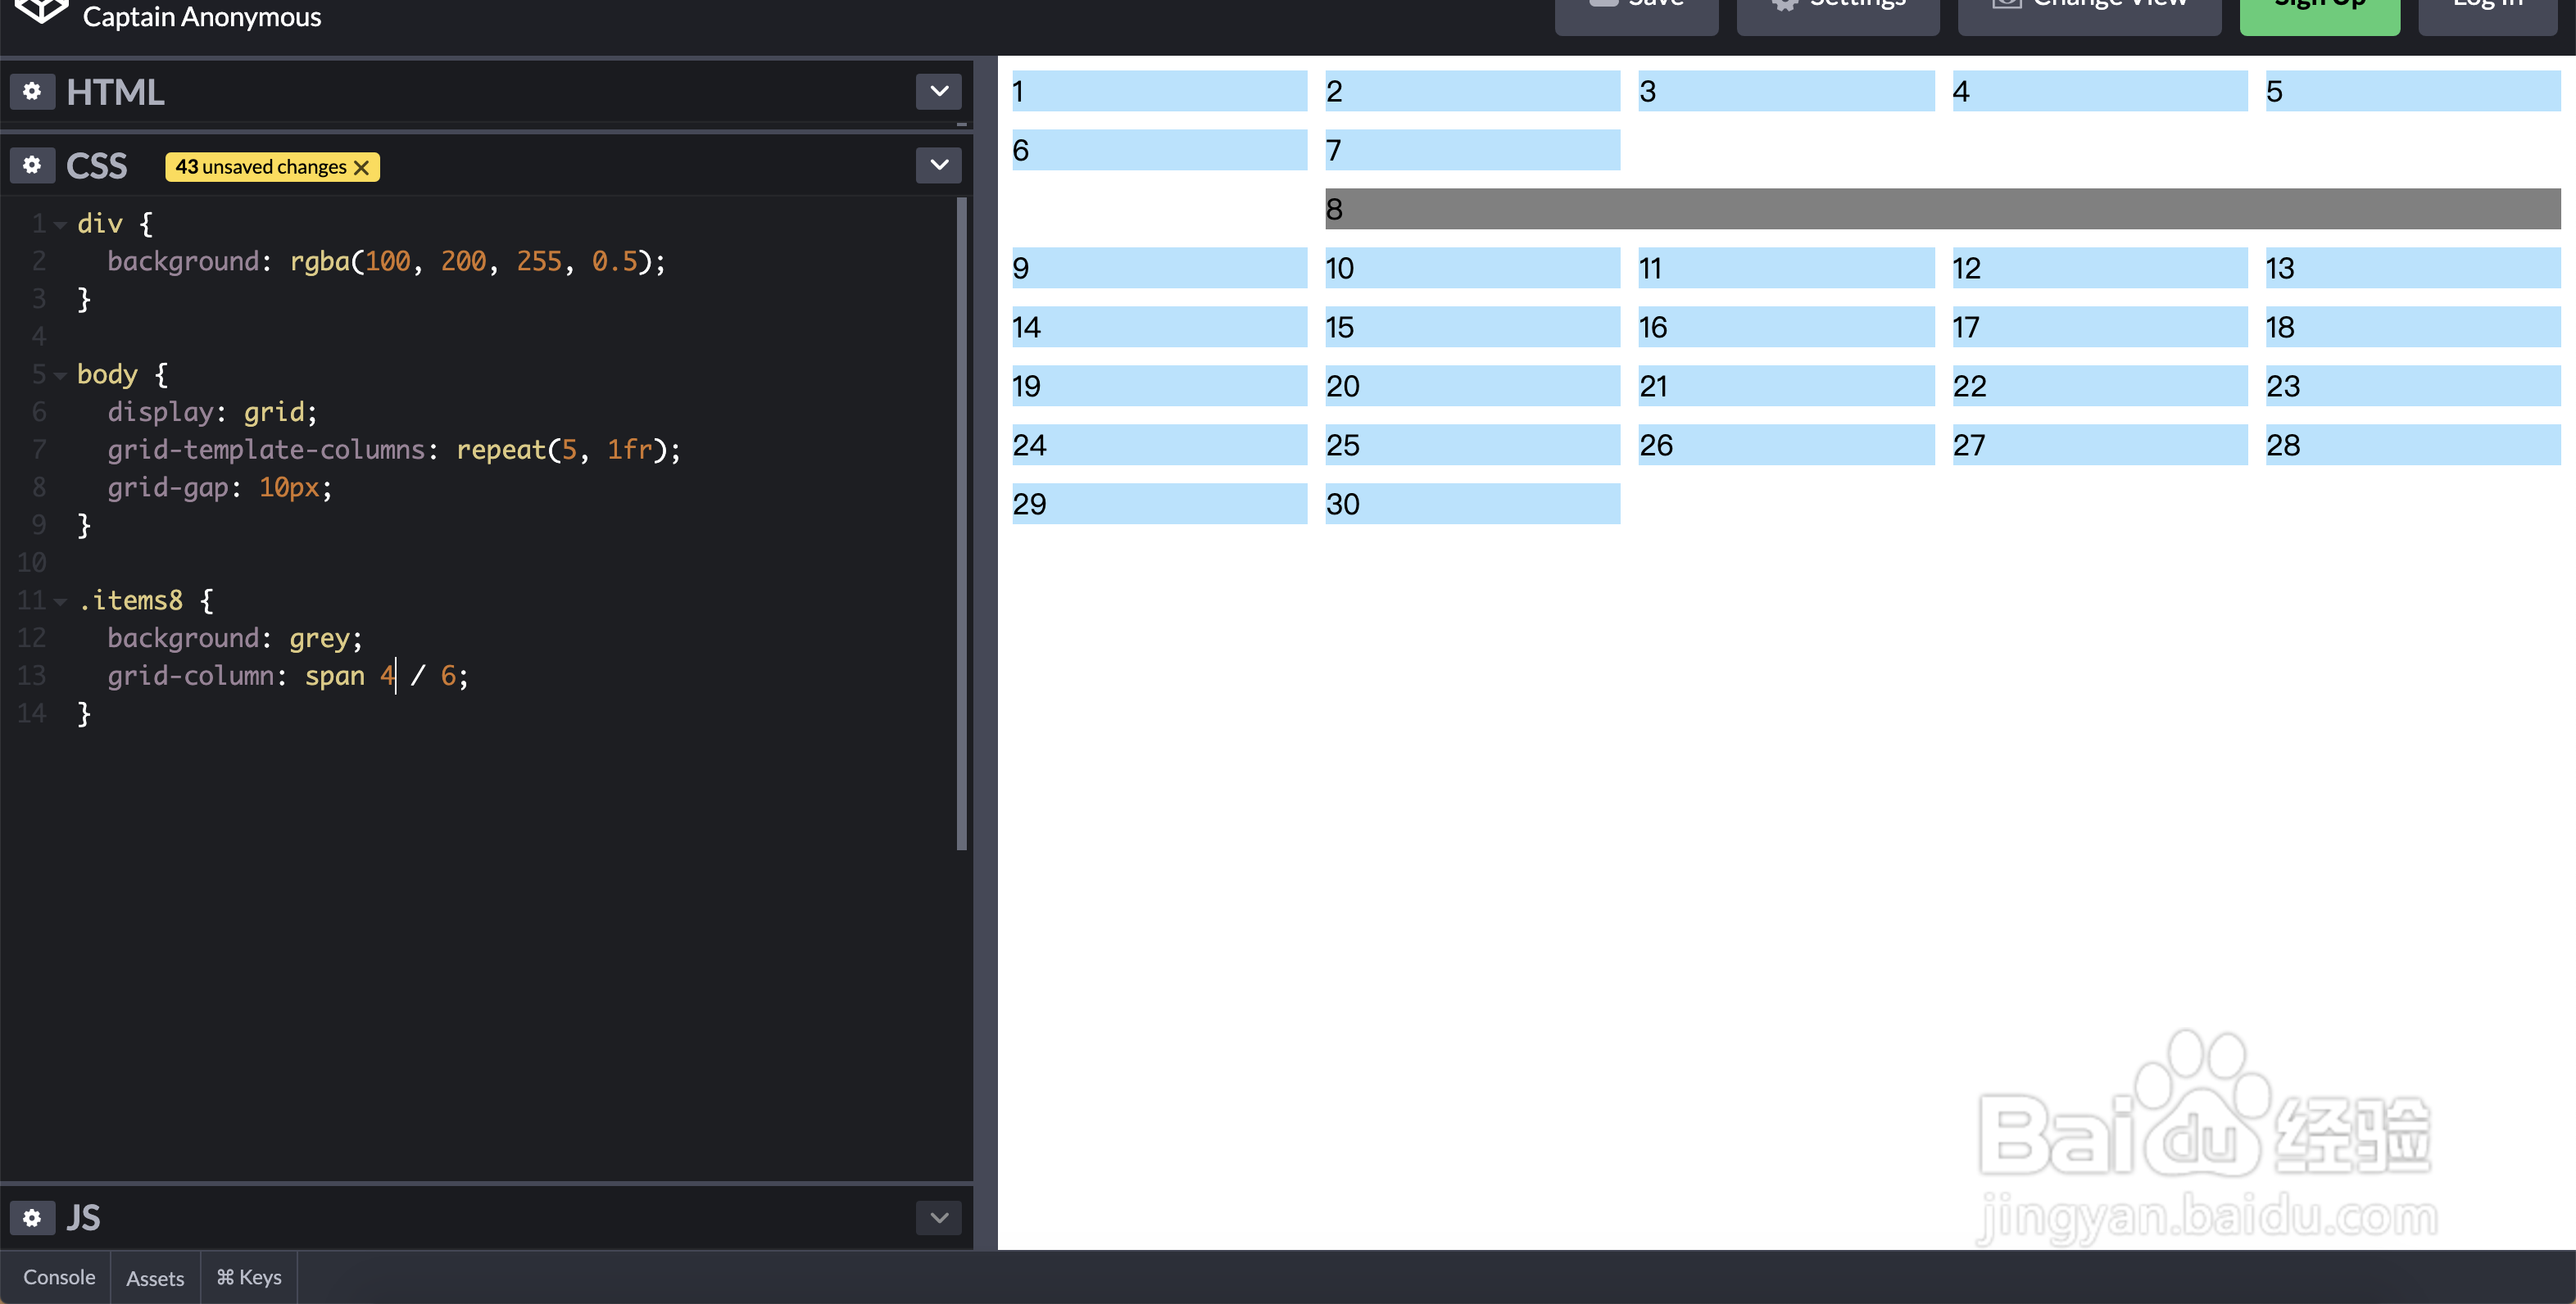
Task: Click the grey item 8 box
Action: pyautogui.click(x=1942, y=209)
